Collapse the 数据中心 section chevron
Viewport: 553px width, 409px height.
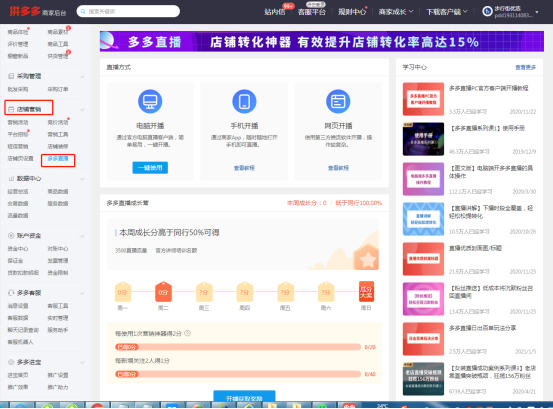[82, 179]
